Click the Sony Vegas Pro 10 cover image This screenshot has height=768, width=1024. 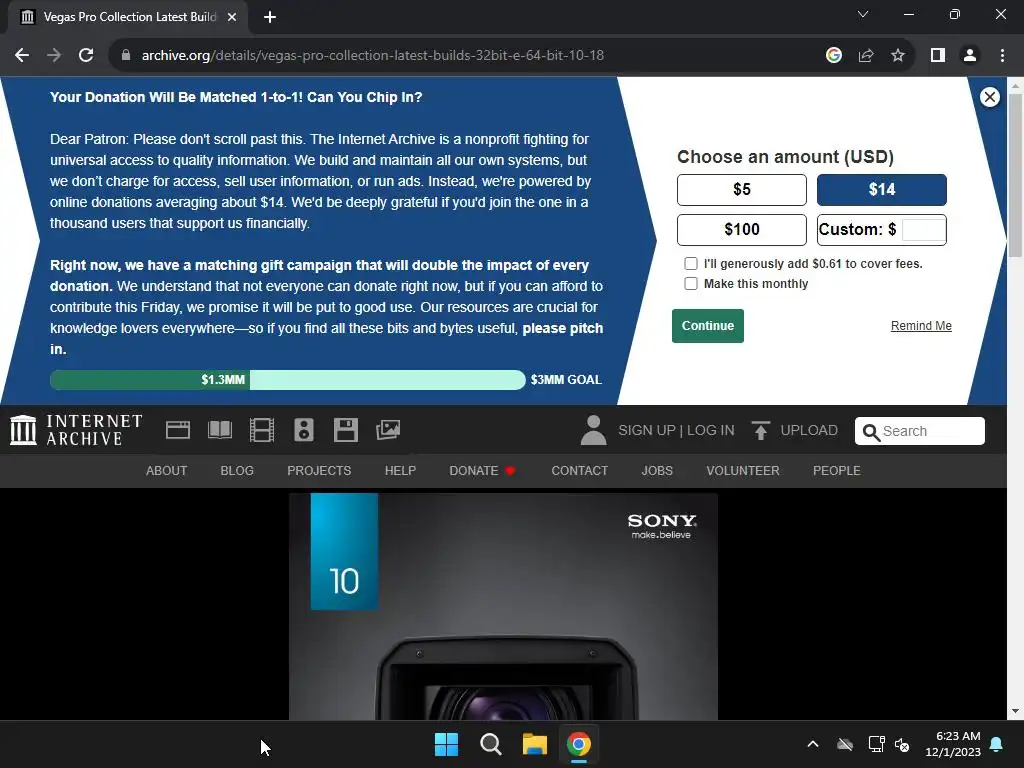pos(503,607)
